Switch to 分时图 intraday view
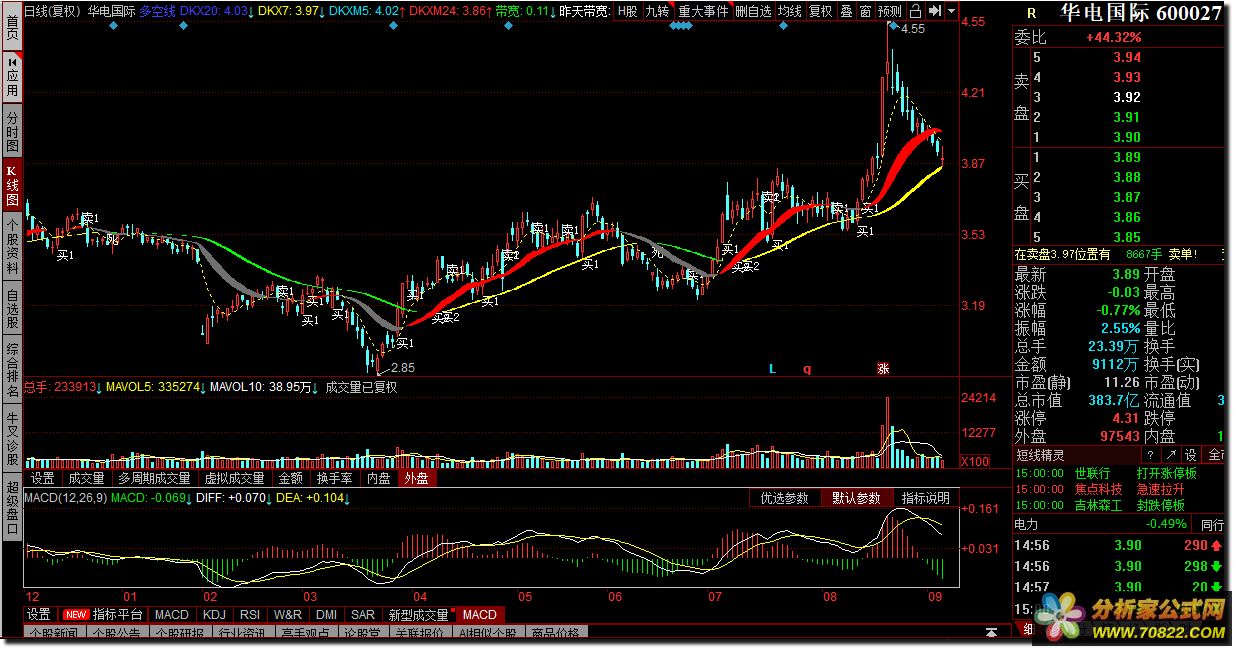Image resolution: width=1234 pixels, height=648 pixels. [x=11, y=131]
